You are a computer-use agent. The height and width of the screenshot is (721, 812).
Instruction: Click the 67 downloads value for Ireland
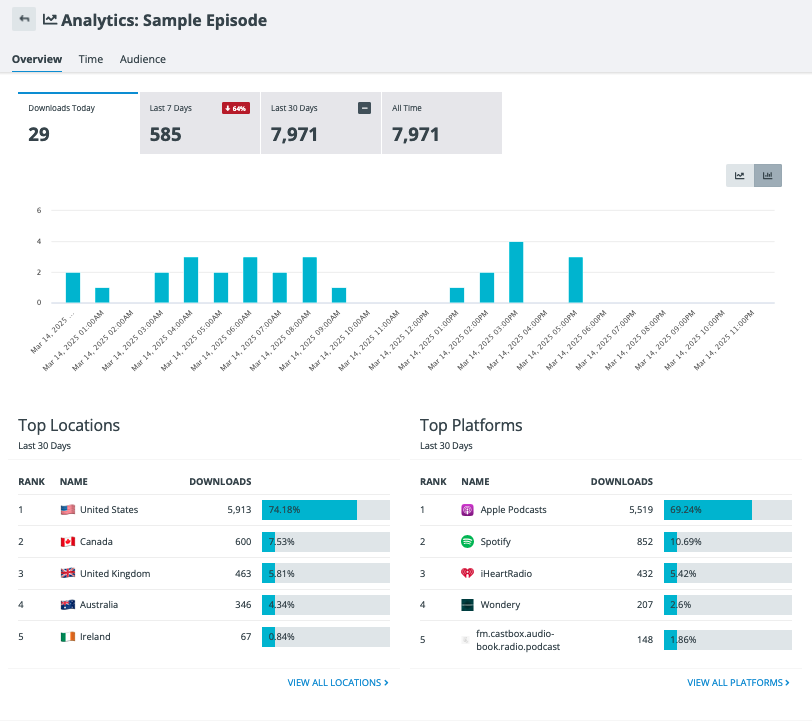(246, 637)
